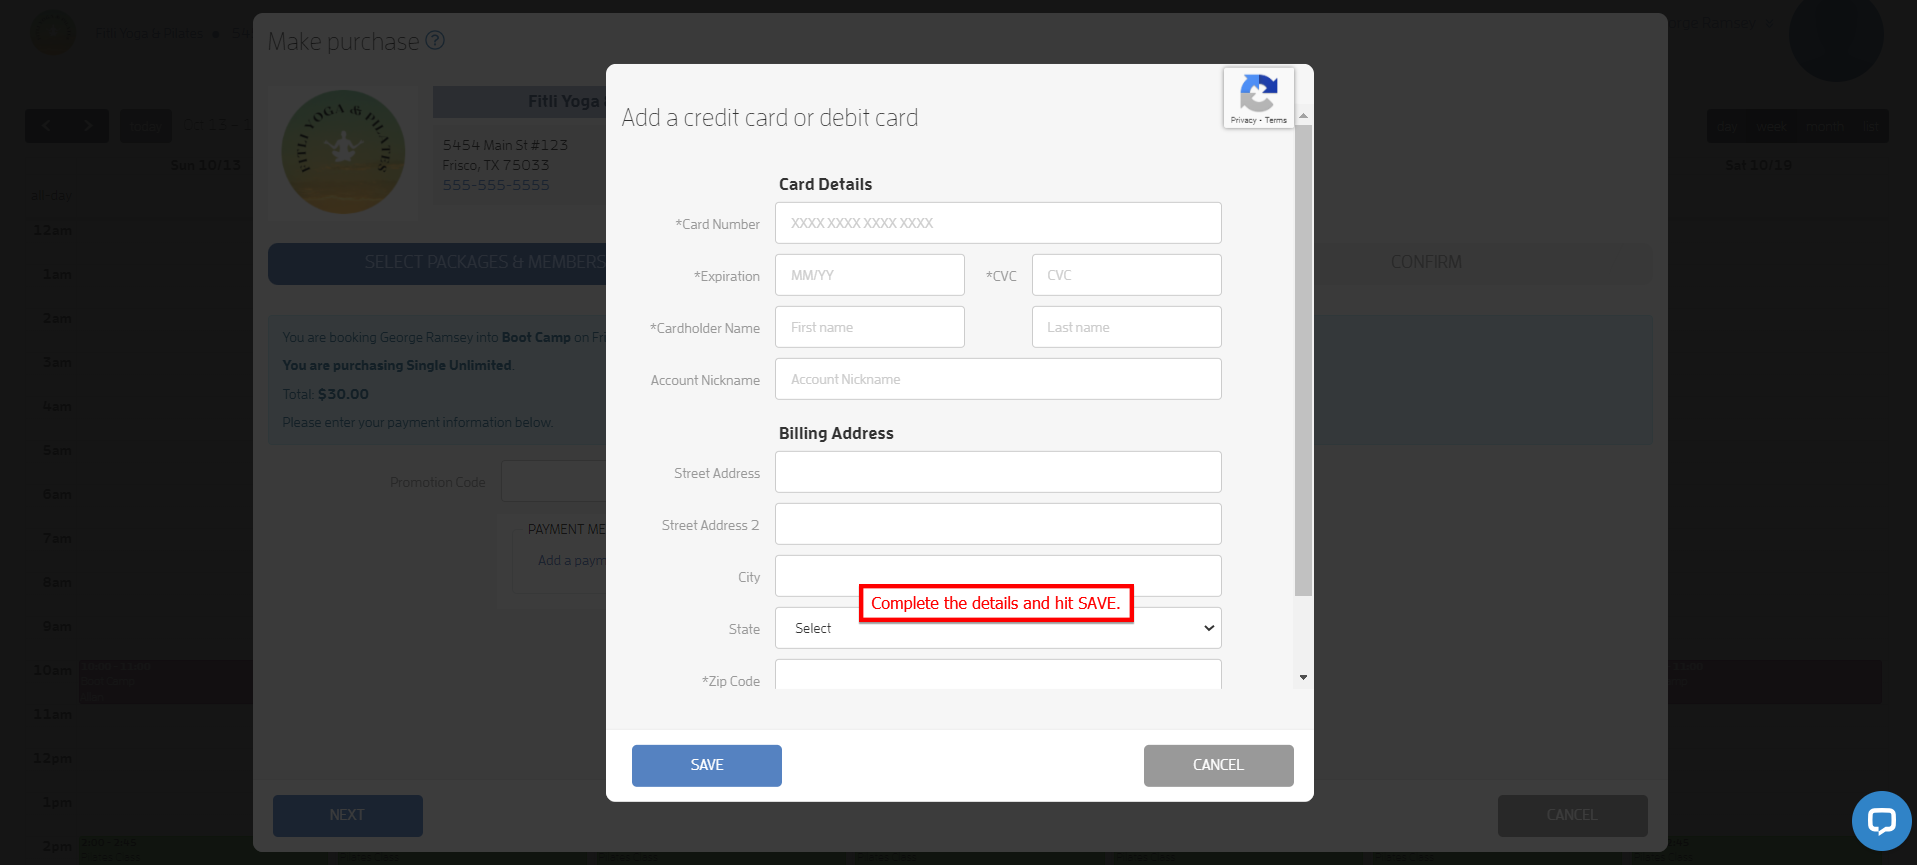Click the Promotion Code field
The height and width of the screenshot is (865, 1917).
click(x=553, y=481)
